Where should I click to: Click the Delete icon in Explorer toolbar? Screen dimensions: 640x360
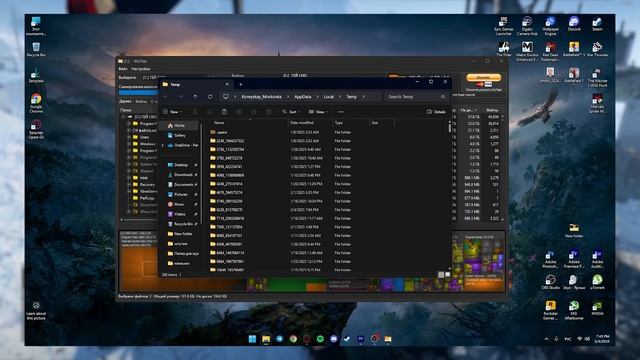(x=269, y=112)
